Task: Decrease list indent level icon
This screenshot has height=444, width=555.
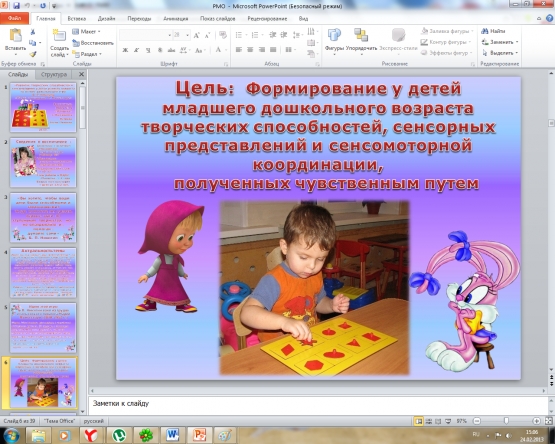Action: click(x=273, y=35)
